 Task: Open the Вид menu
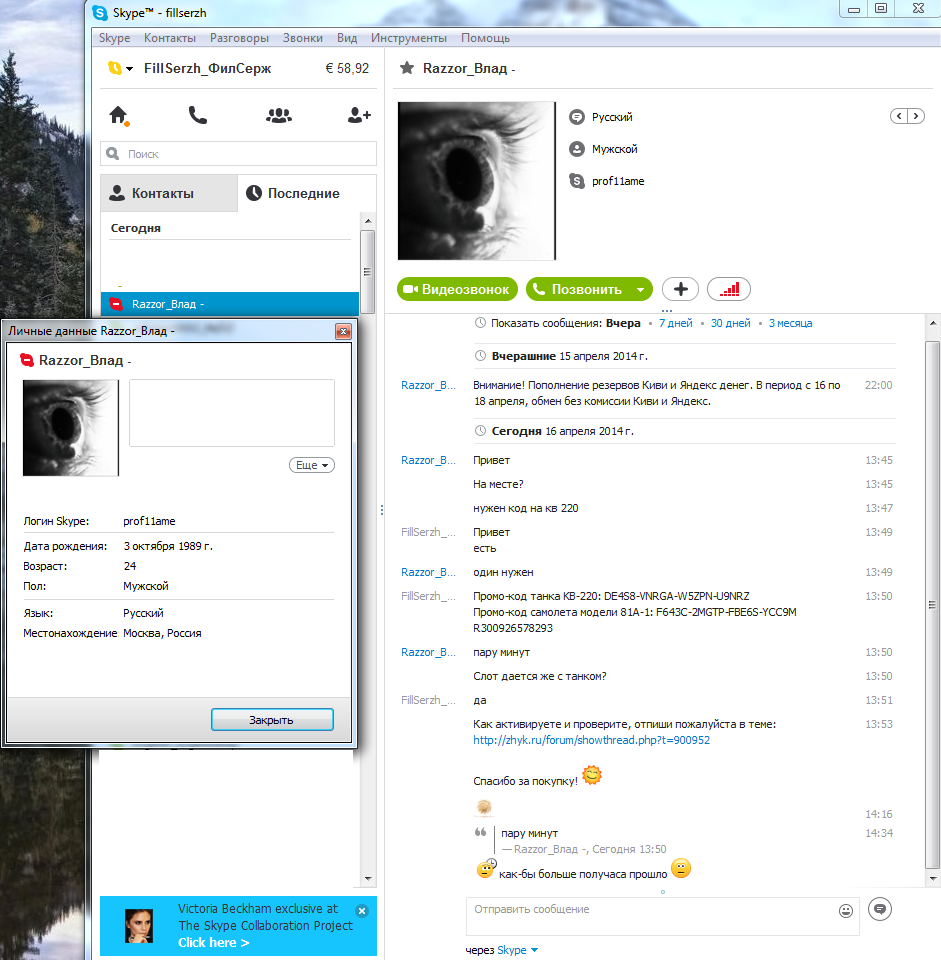point(347,38)
